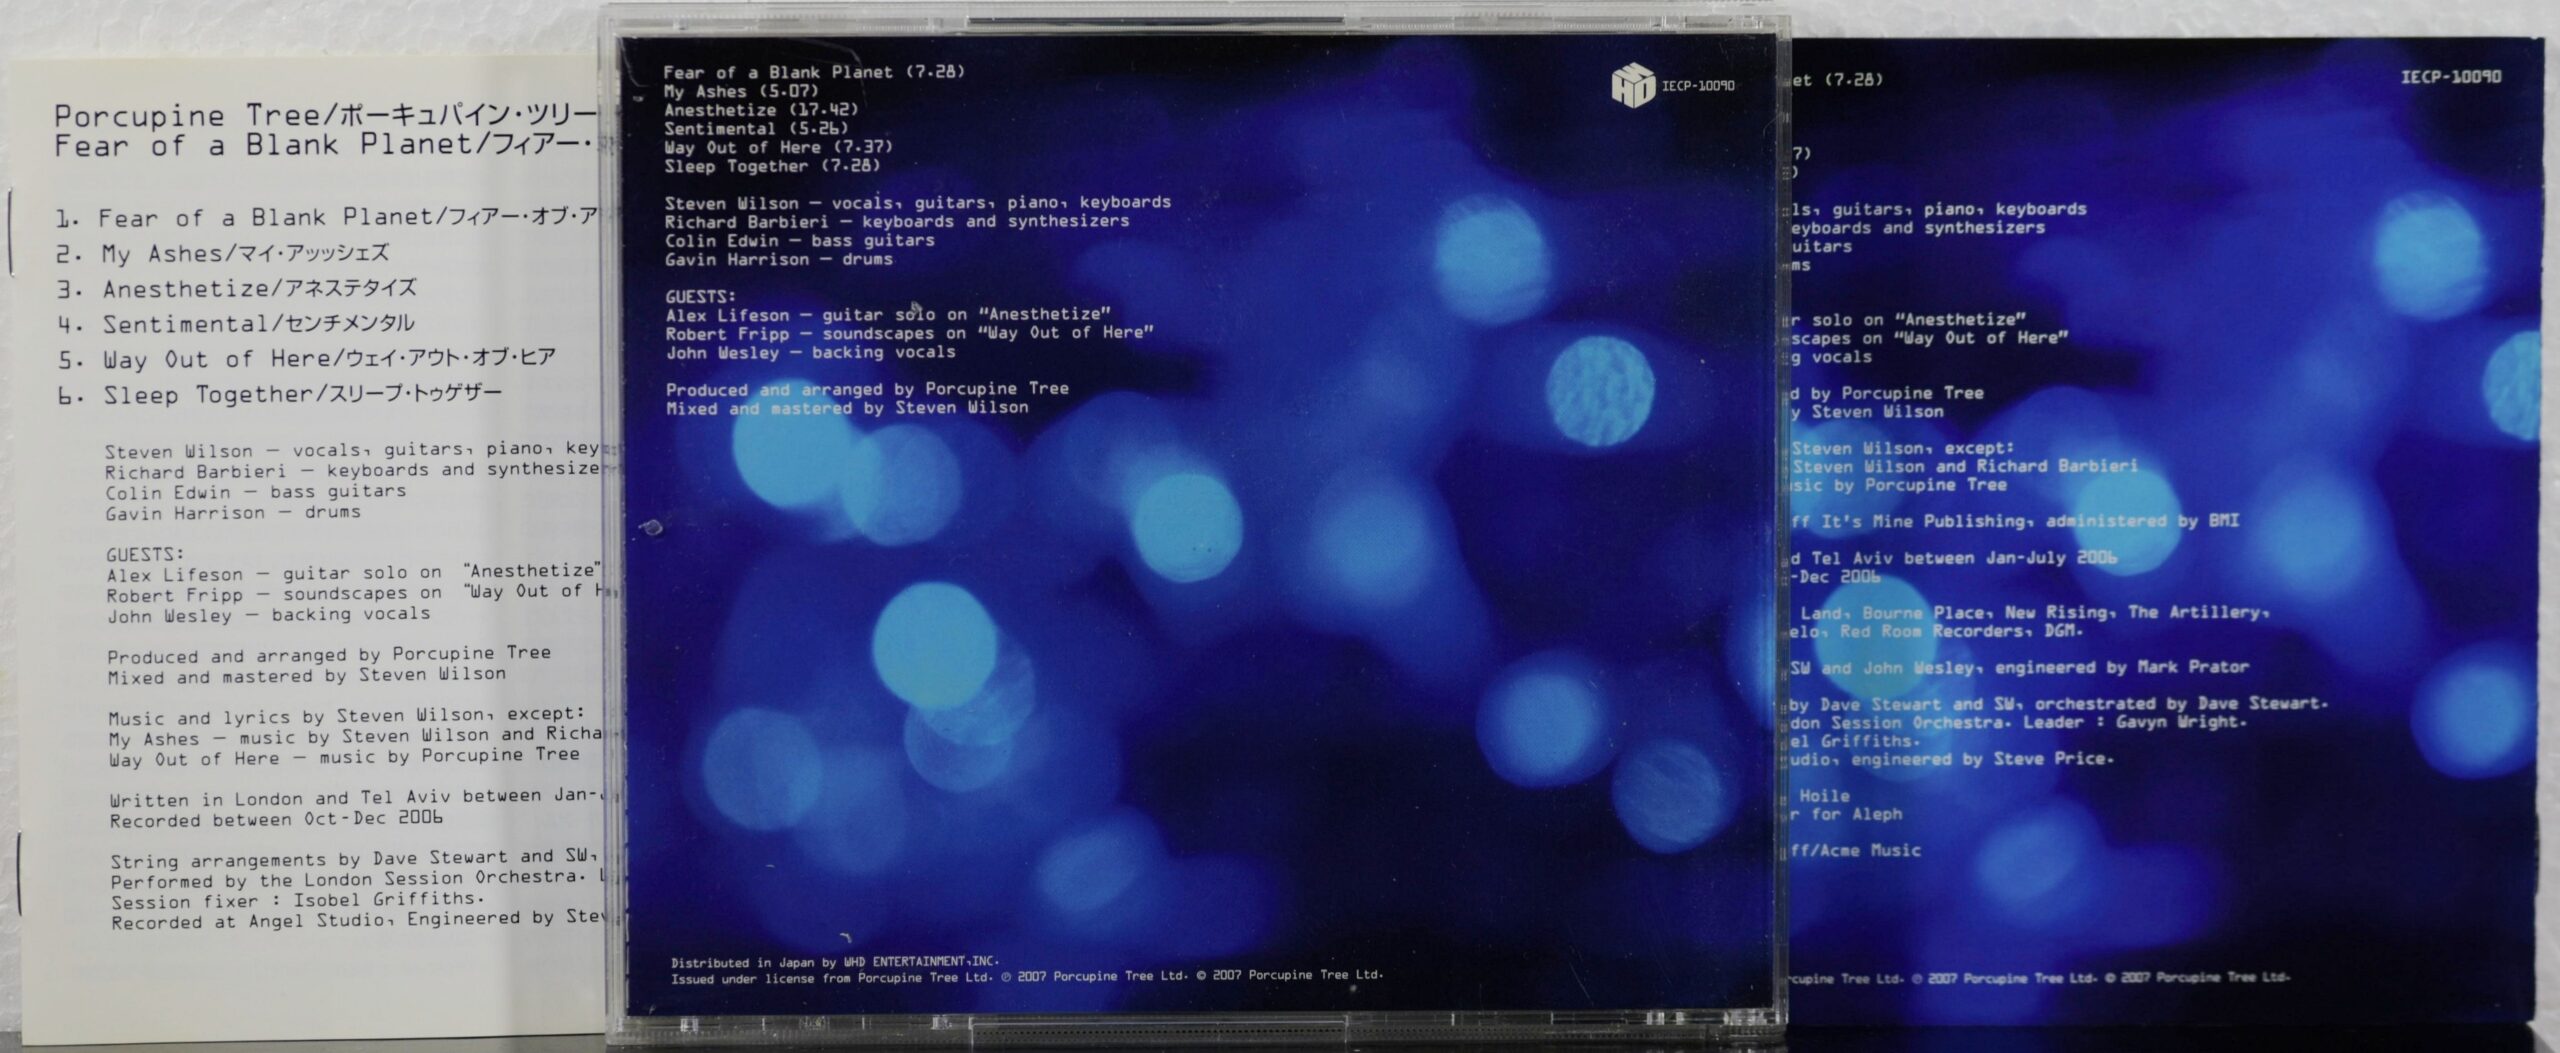Click "Distributed in Japan by WHD ENTERTAINMENT, INC."
Screen dimensions: 2560x1053
point(835,962)
